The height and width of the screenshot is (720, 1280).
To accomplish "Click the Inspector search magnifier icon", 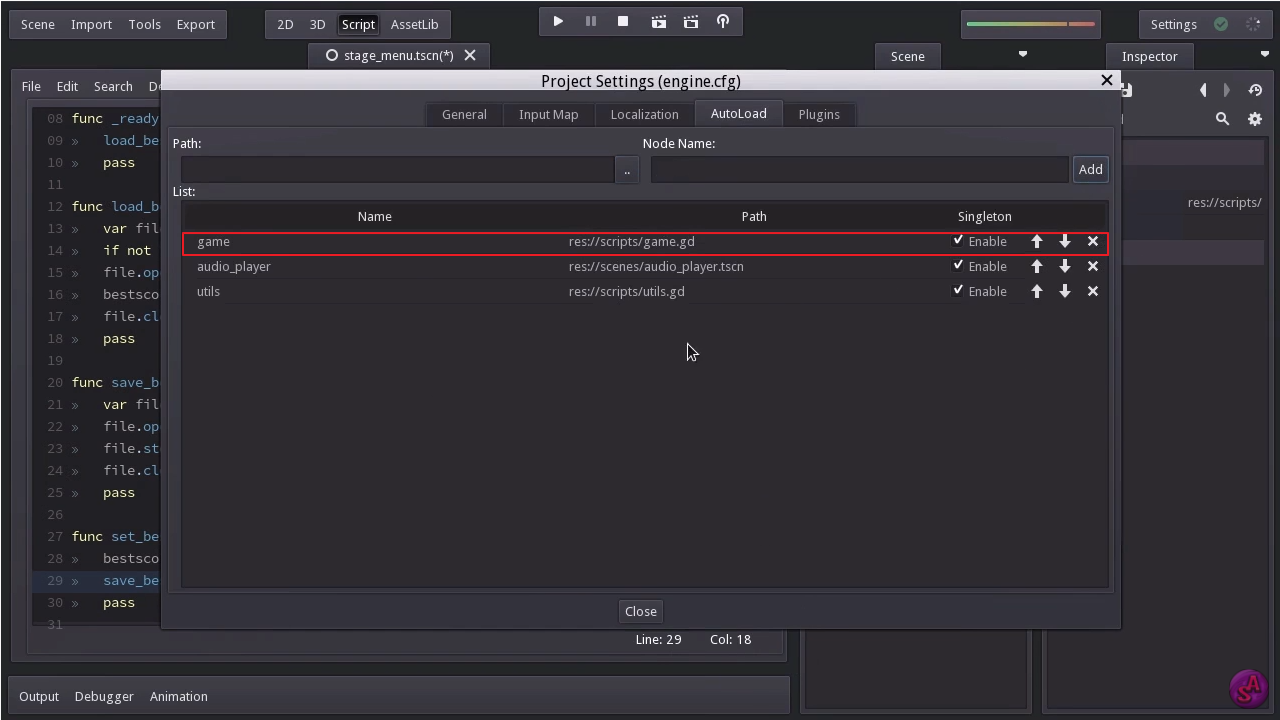I will pyautogui.click(x=1222, y=118).
